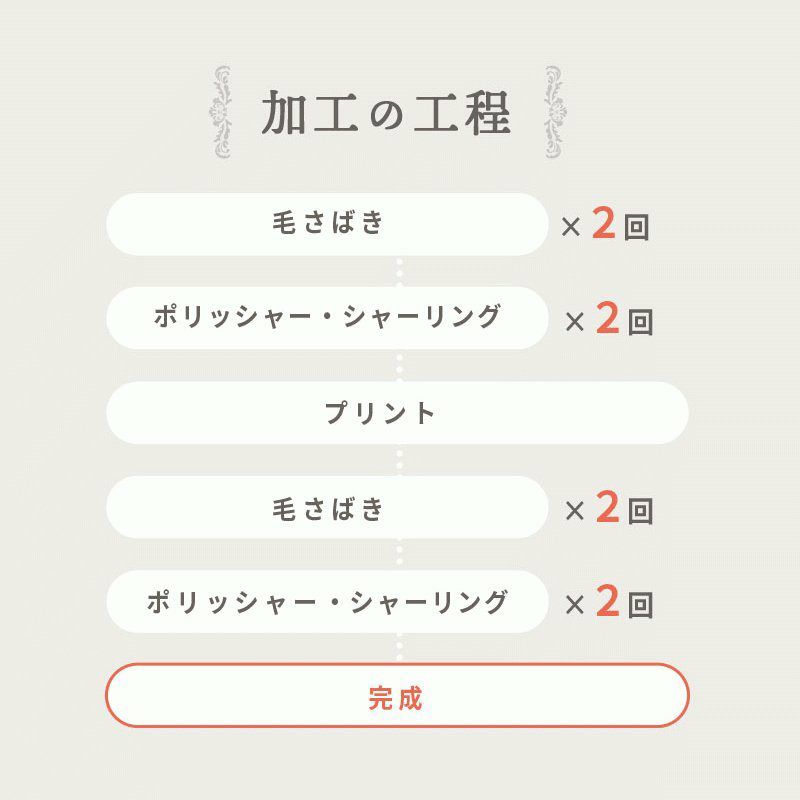Click the dotted connector directly below プリント
Screen dimensions: 800x800
pyautogui.click(x=398, y=460)
